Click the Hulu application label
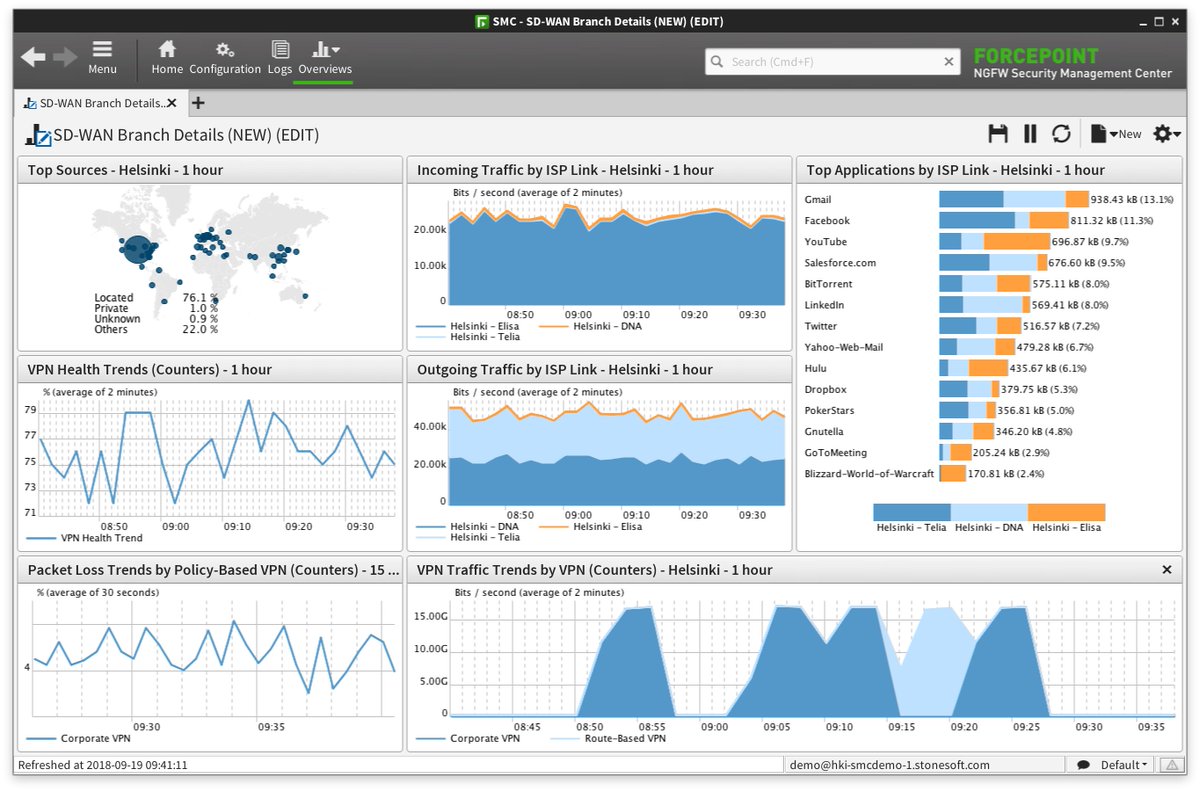This screenshot has height=791, width=1200. coord(815,368)
